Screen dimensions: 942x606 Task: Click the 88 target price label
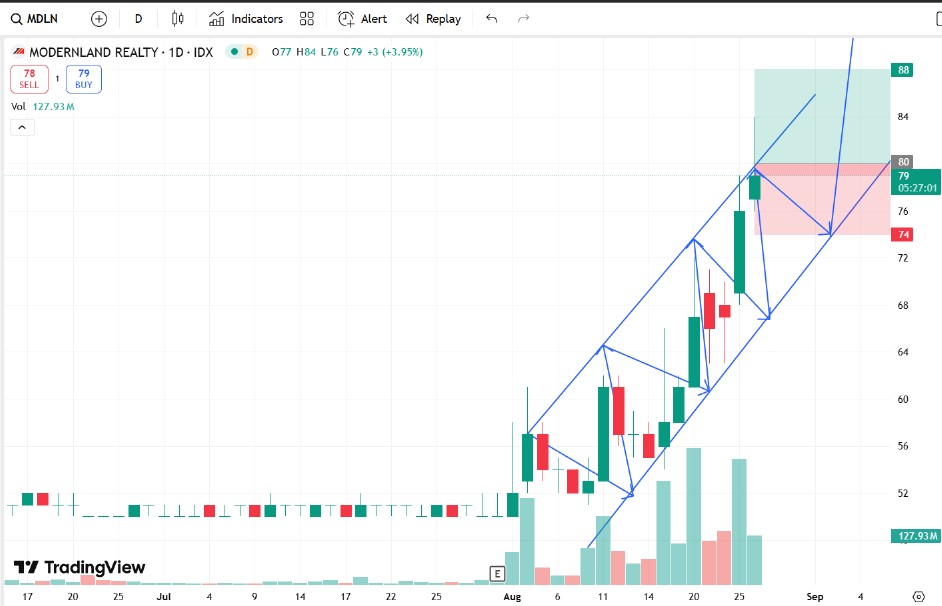[x=903, y=70]
